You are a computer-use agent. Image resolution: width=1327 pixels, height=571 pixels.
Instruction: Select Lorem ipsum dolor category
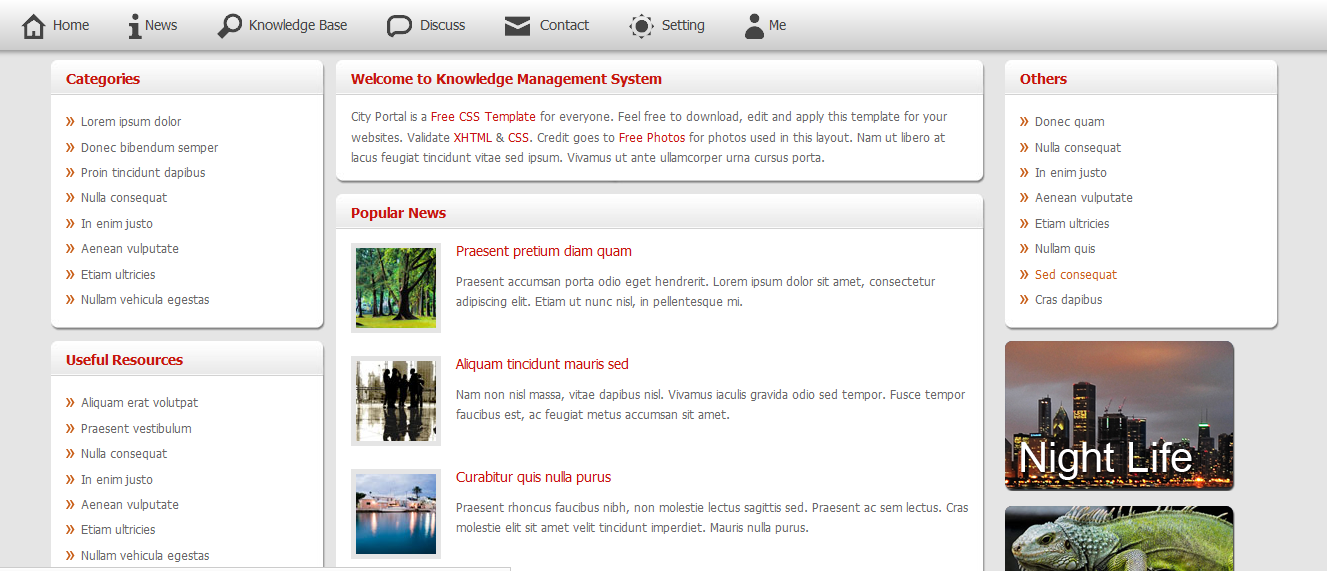(131, 122)
